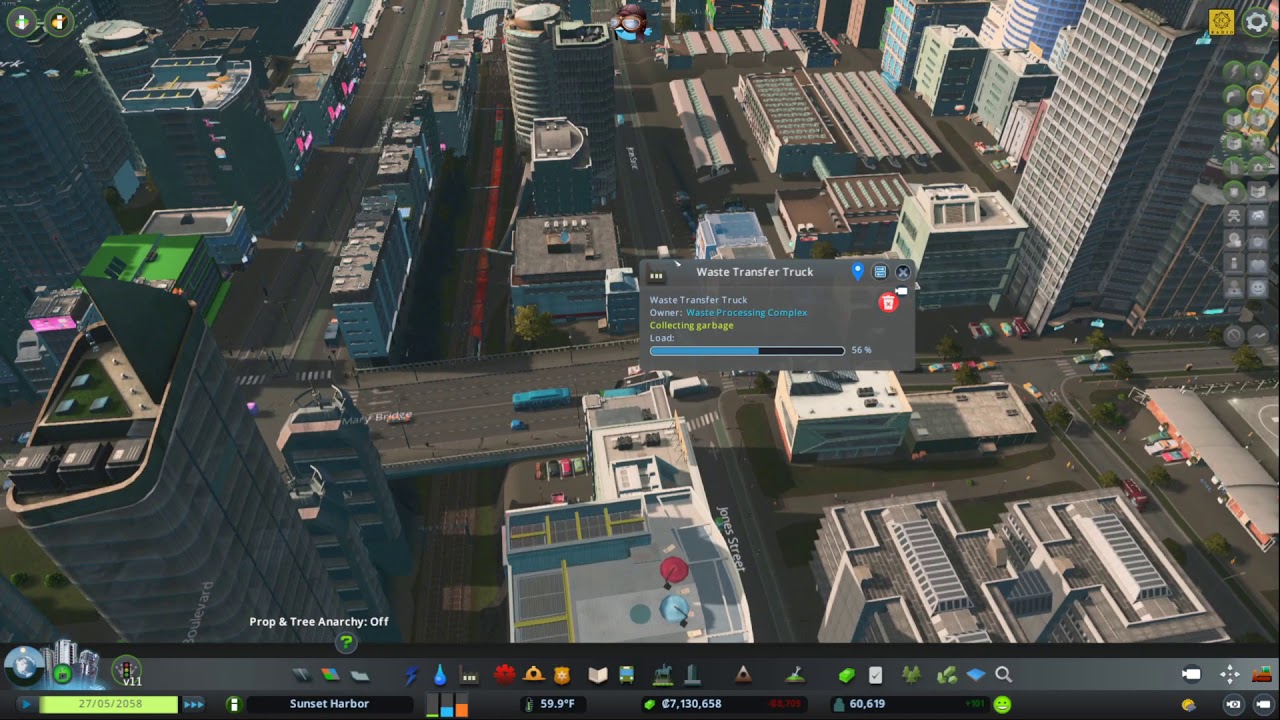Click the ₡7,130,658 money balance
This screenshot has height=720, width=1280.
[691, 704]
